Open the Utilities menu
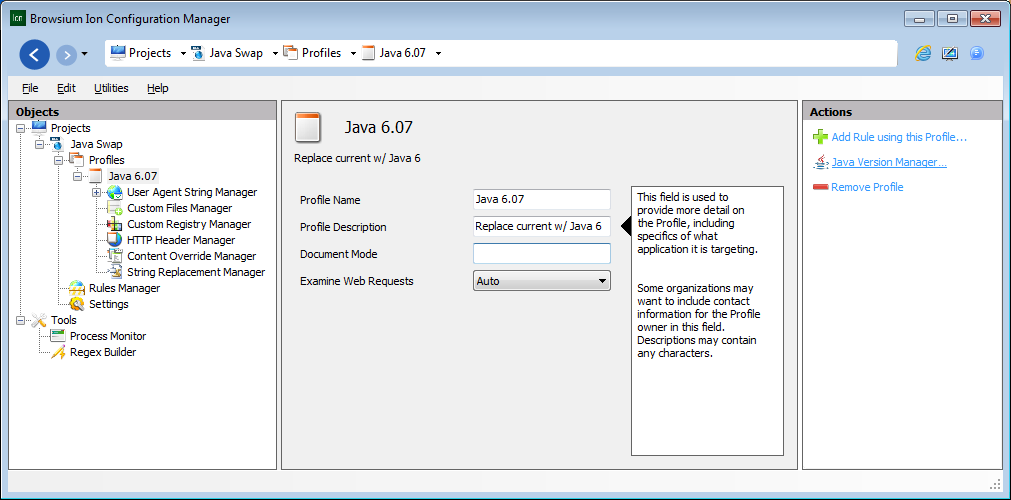The height and width of the screenshot is (500, 1011). point(111,88)
